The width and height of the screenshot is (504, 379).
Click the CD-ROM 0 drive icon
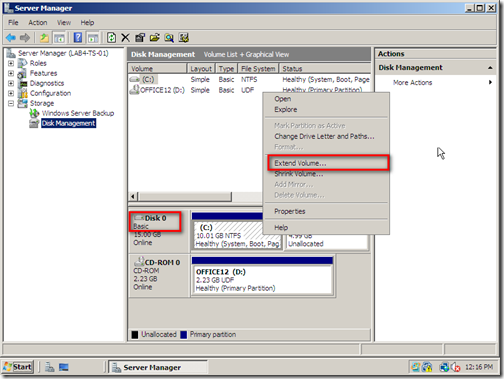139,261
